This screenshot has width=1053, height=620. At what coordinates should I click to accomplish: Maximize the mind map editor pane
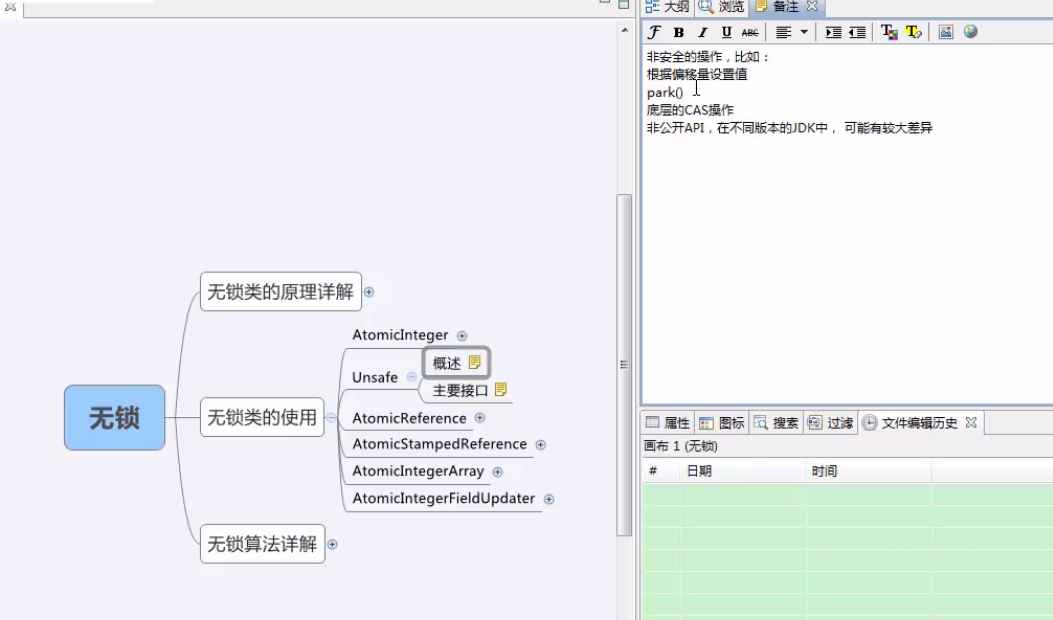(x=624, y=4)
